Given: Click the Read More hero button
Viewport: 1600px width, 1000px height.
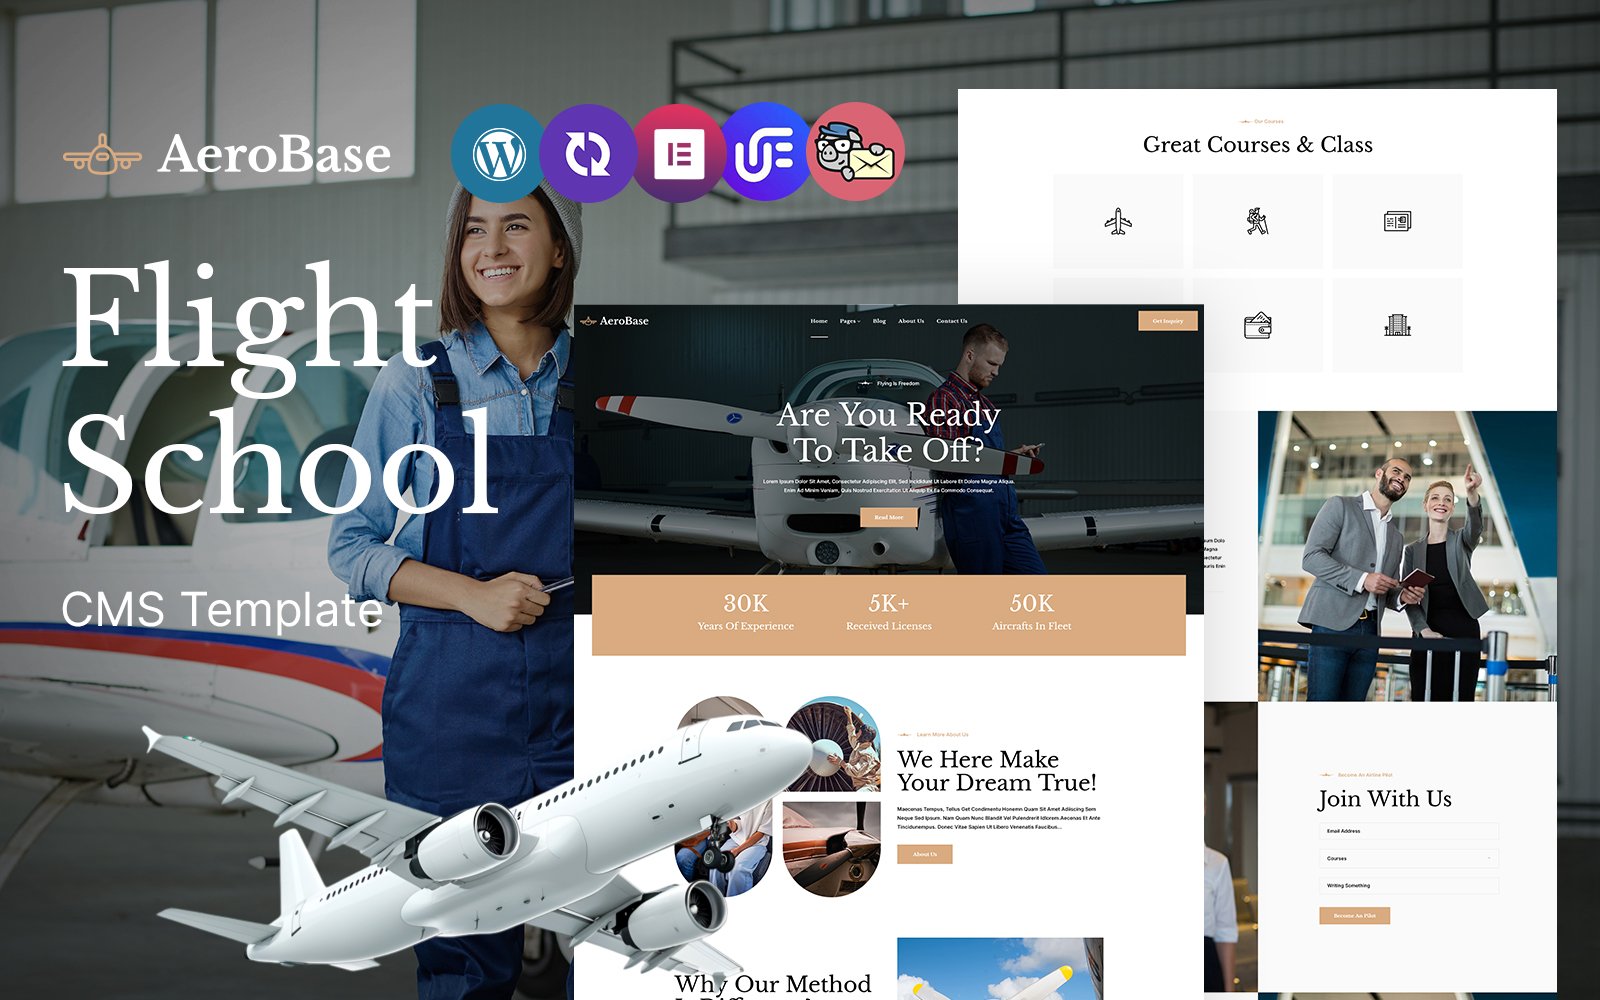Looking at the screenshot, I should click(888, 517).
